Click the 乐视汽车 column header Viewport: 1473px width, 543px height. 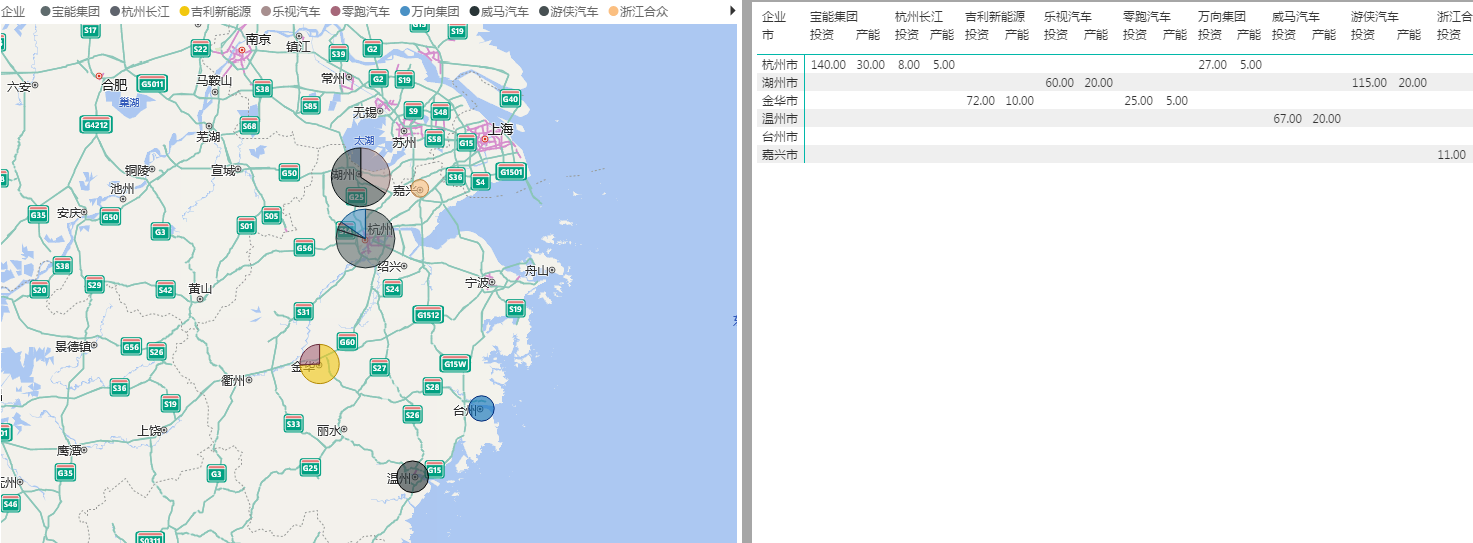[1067, 18]
